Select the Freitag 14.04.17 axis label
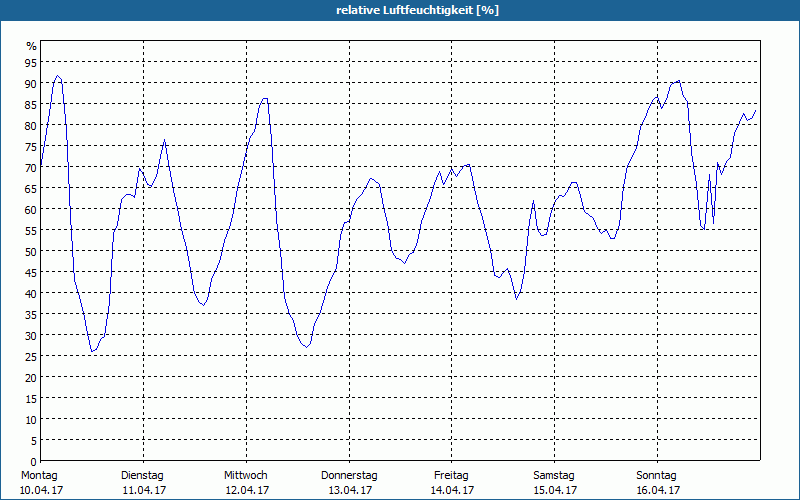This screenshot has height=500, width=800. (x=452, y=483)
